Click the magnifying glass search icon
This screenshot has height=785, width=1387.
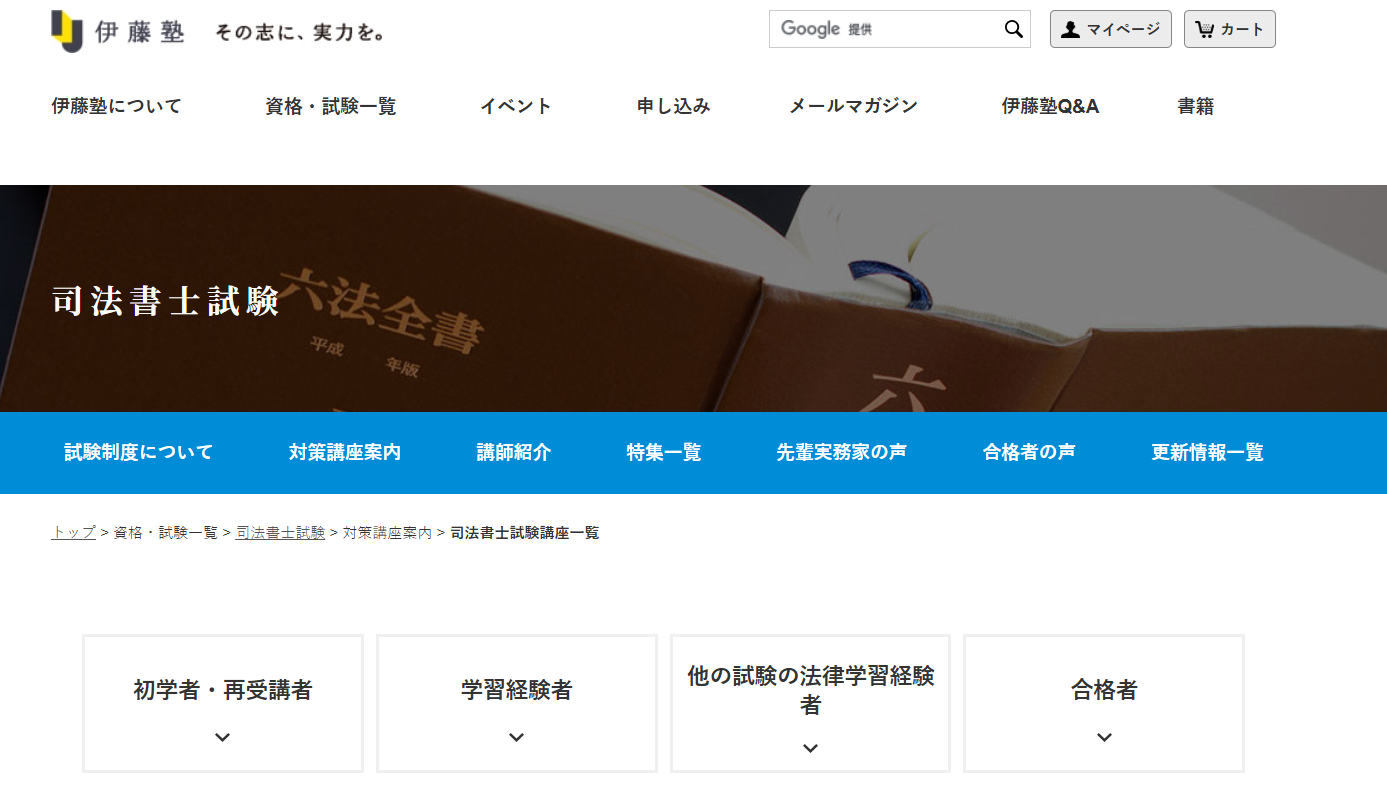1013,29
